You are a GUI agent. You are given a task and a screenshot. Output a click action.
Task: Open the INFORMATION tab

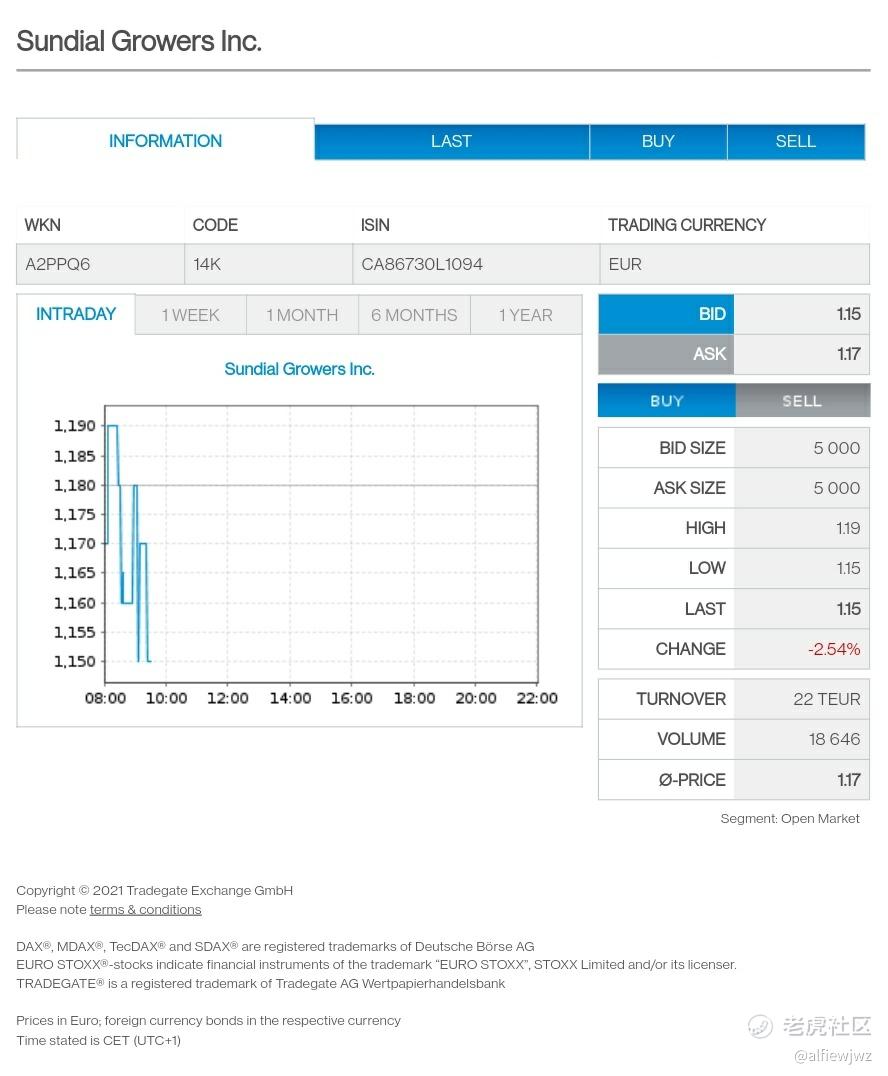(165, 141)
